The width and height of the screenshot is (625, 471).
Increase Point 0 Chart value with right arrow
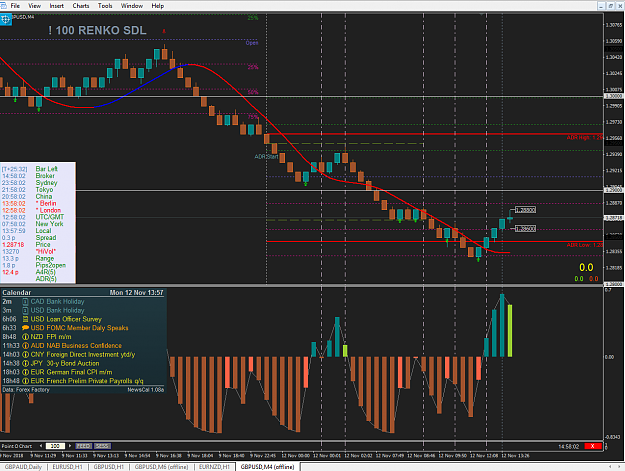70,446
